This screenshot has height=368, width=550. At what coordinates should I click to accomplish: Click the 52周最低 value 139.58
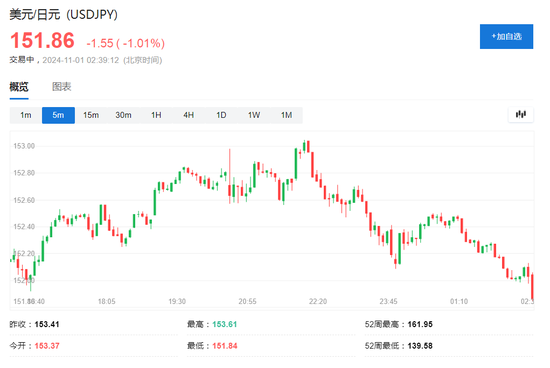pos(420,346)
